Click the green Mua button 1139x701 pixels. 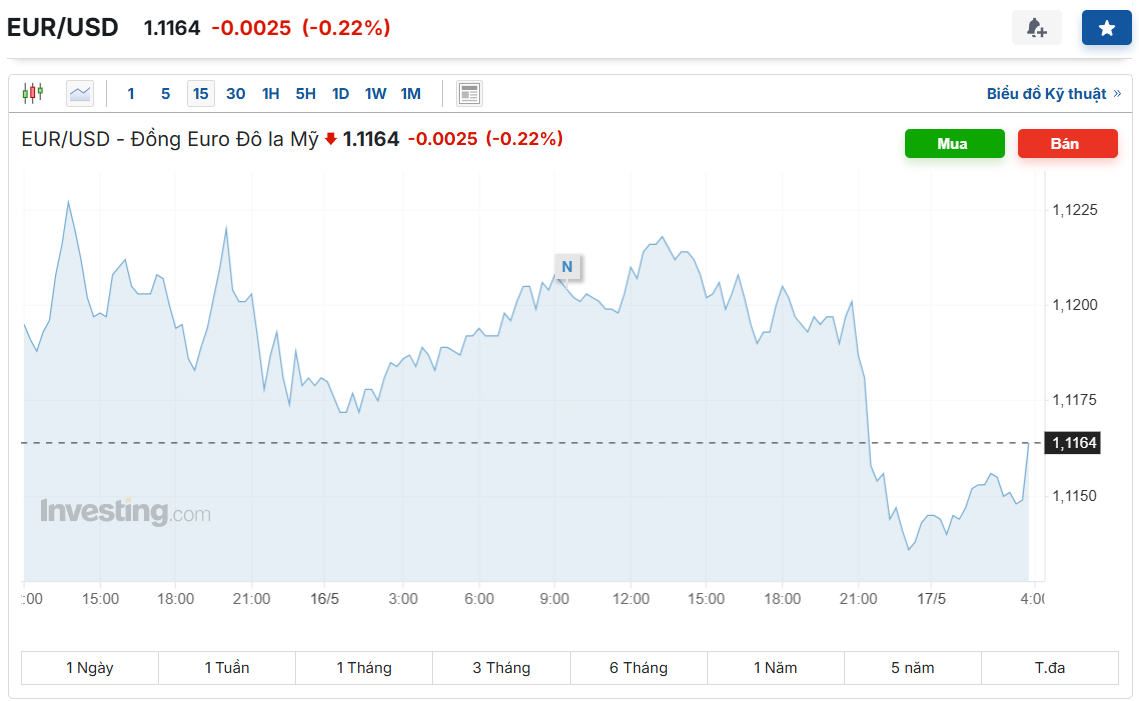pyautogui.click(x=954, y=144)
